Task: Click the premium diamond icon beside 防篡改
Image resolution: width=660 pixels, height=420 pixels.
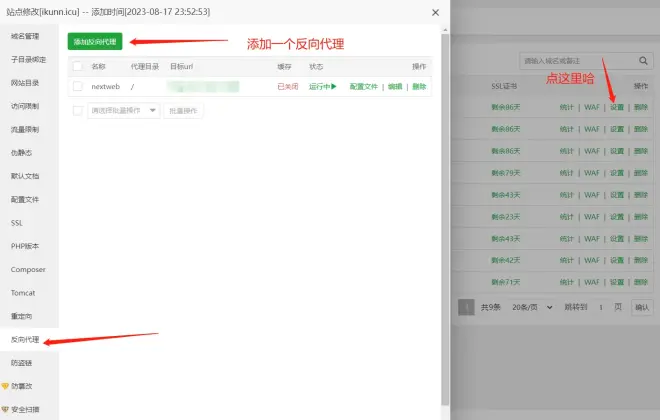Action: (x=5, y=386)
